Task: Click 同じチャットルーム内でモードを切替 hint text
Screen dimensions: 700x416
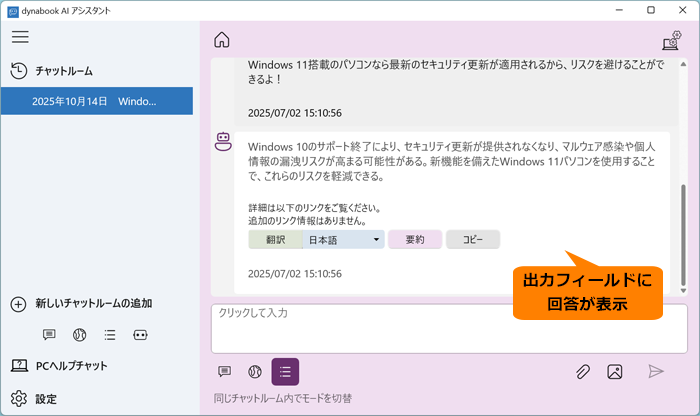Action: pos(283,398)
